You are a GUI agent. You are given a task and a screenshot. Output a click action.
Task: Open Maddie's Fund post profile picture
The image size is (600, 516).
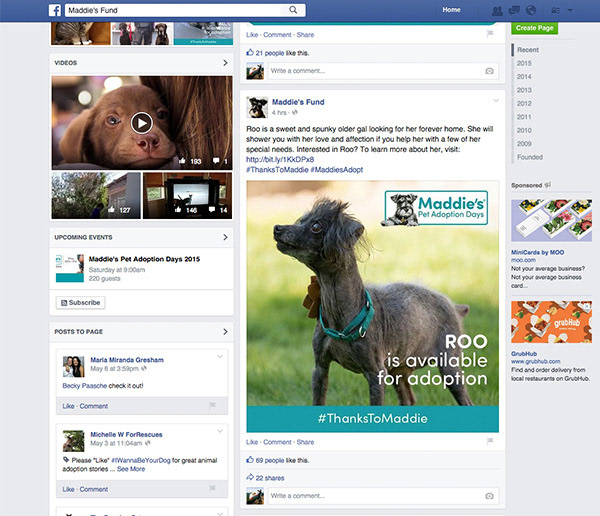click(257, 107)
